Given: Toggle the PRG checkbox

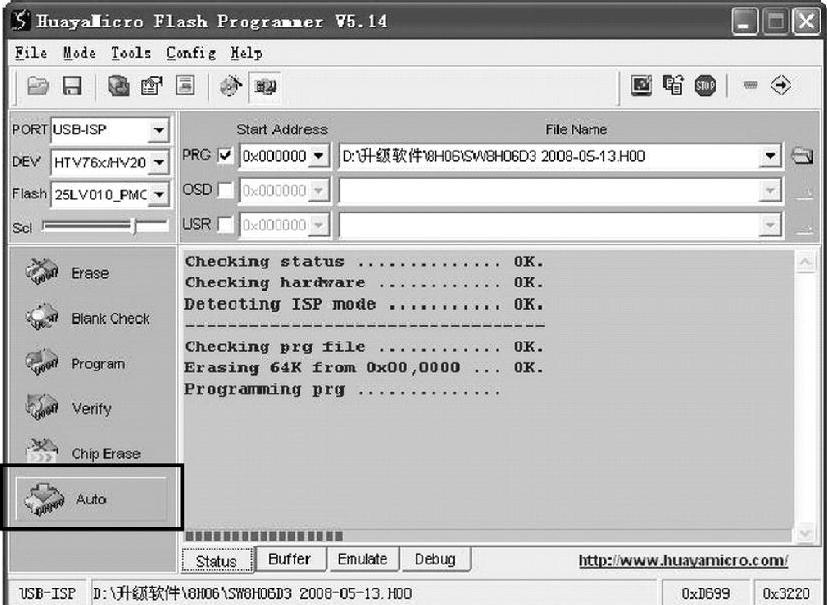Looking at the screenshot, I should point(225,156).
